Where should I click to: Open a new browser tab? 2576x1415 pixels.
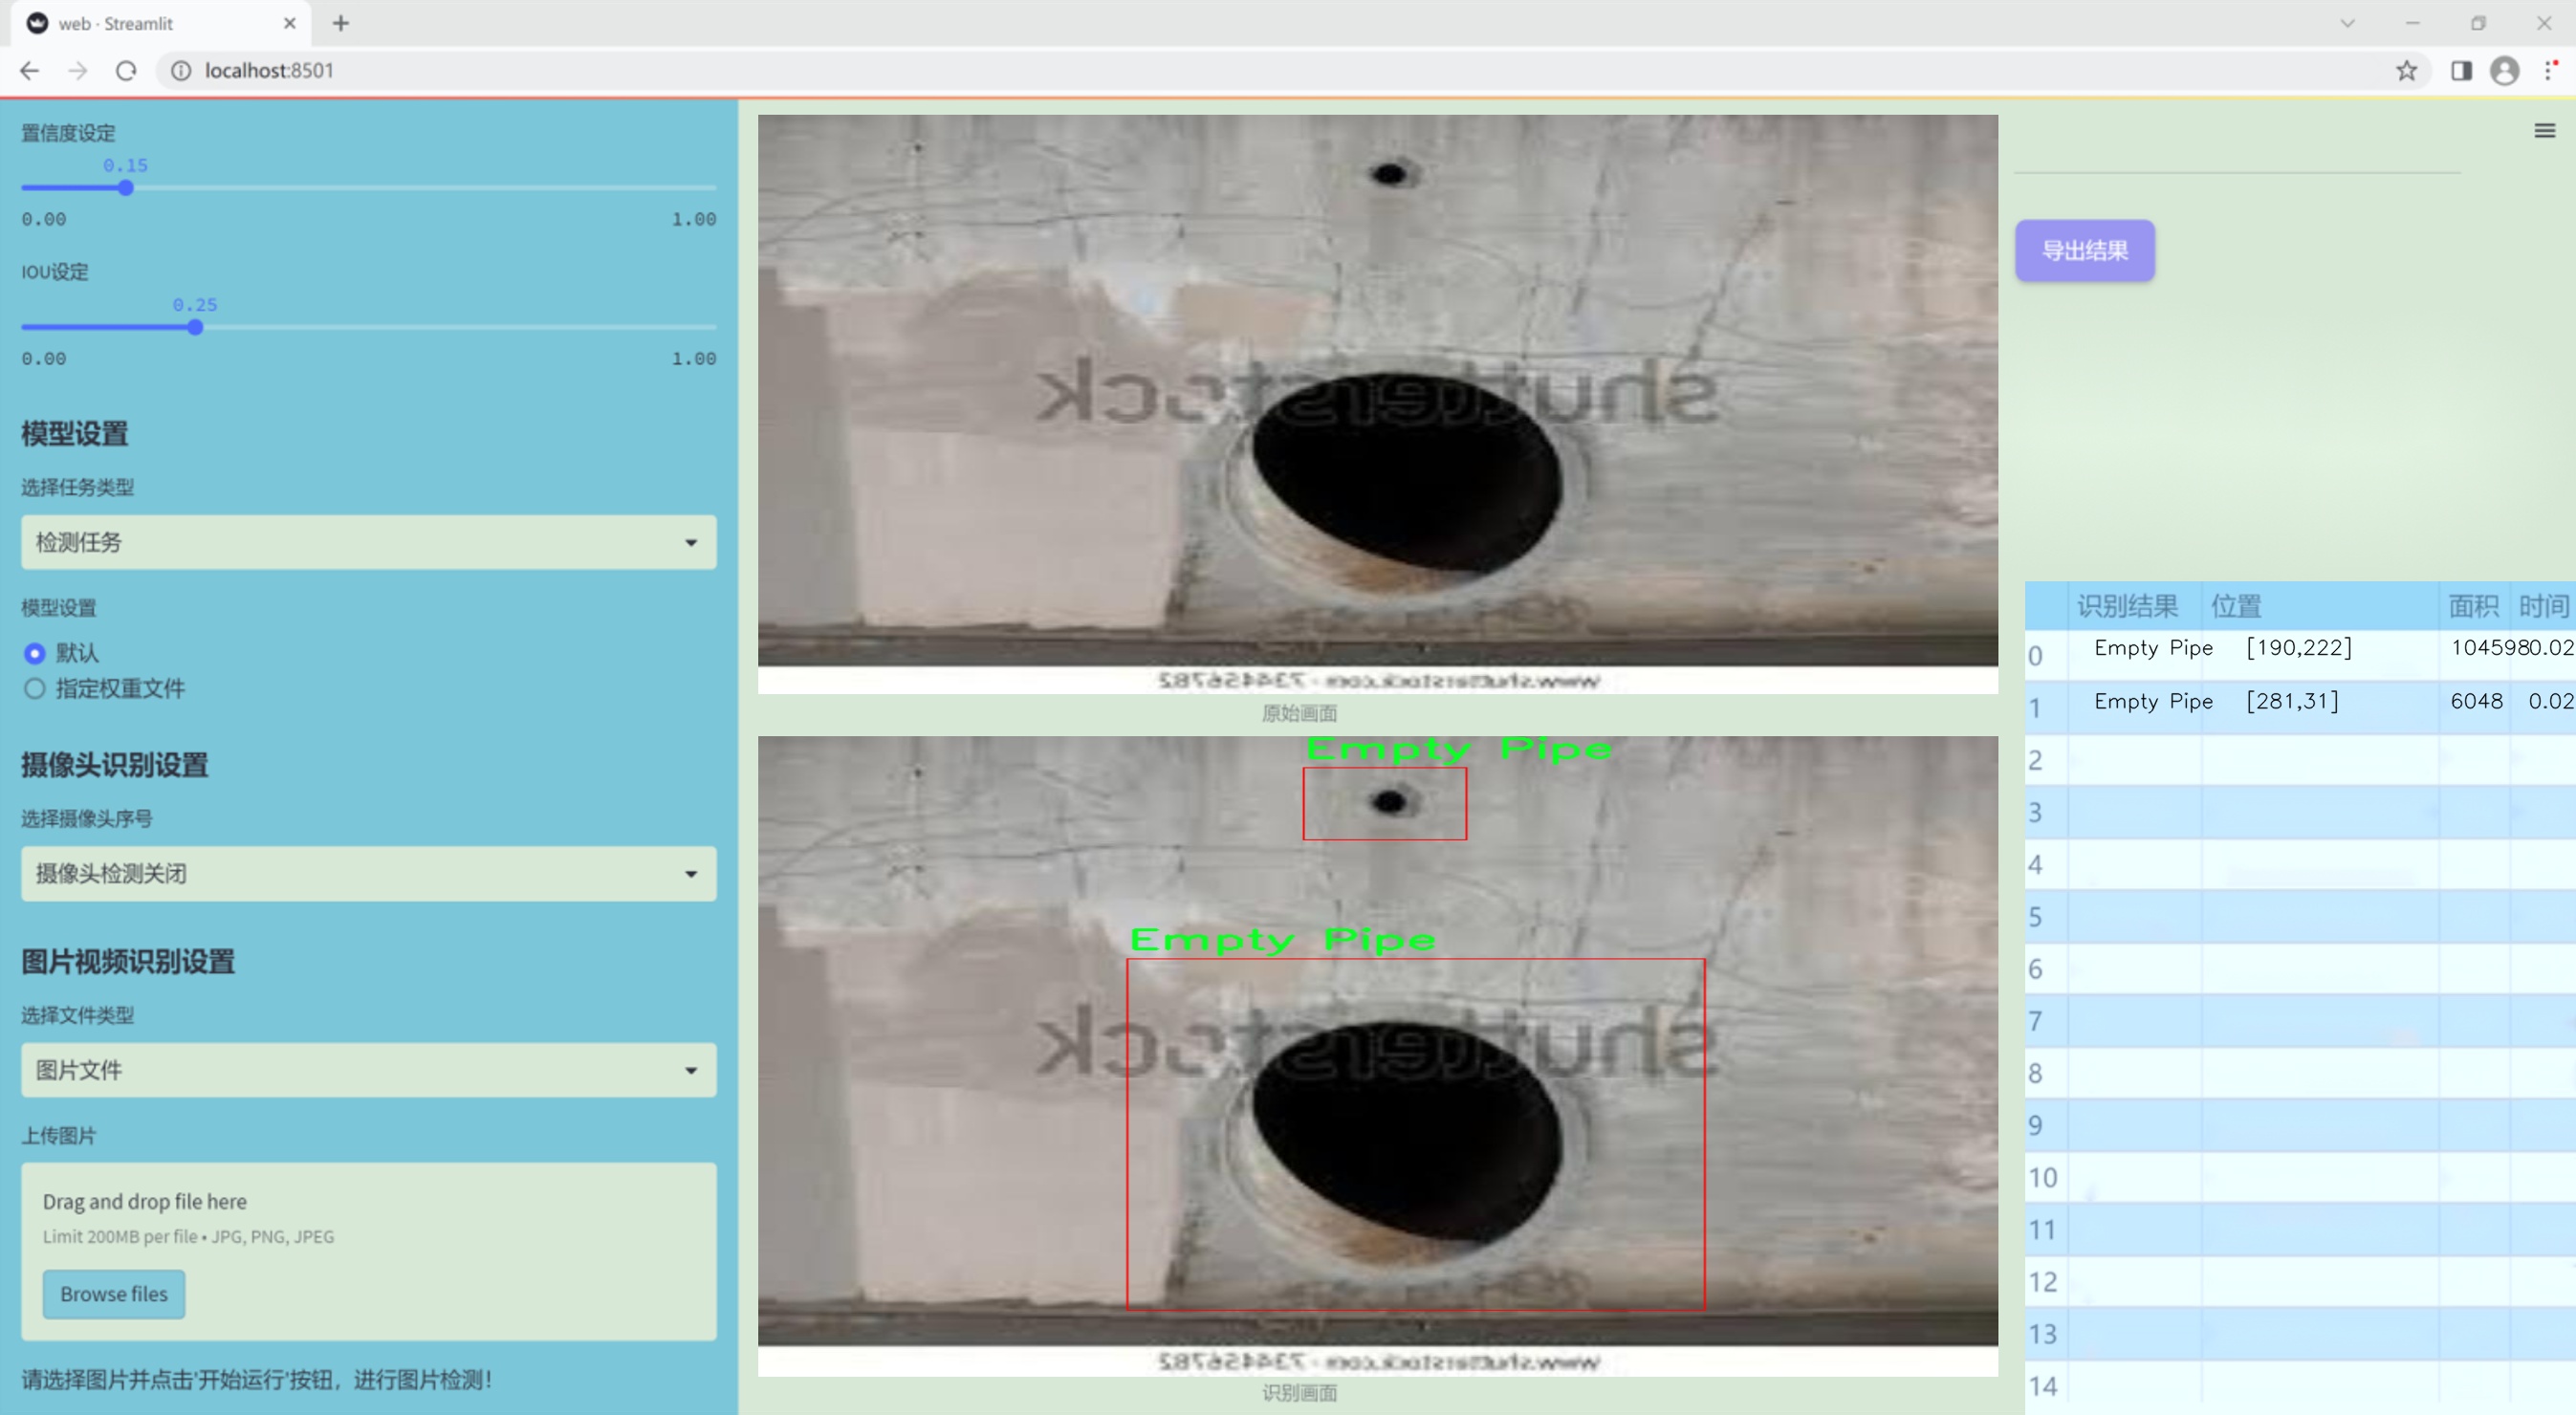coord(341,23)
